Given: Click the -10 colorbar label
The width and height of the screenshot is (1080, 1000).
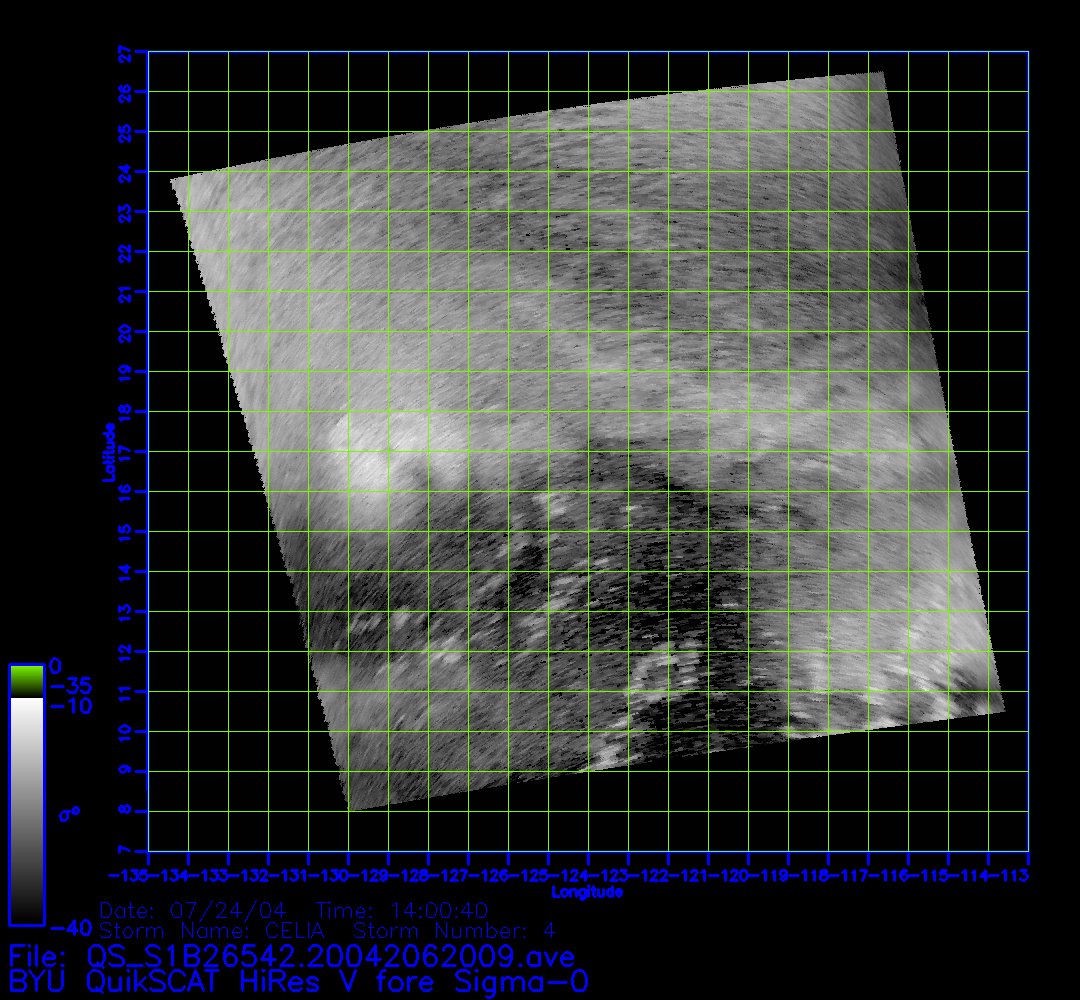Looking at the screenshot, I should click(x=71, y=706).
